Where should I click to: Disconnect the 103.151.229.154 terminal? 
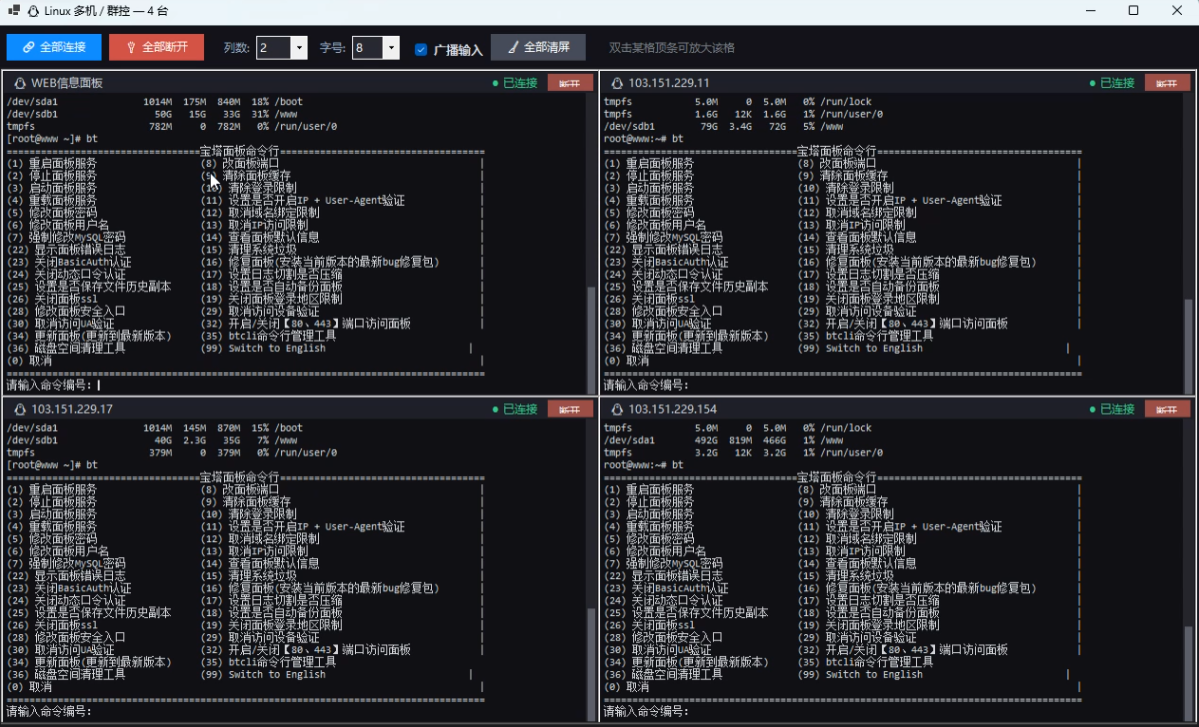[1167, 410]
